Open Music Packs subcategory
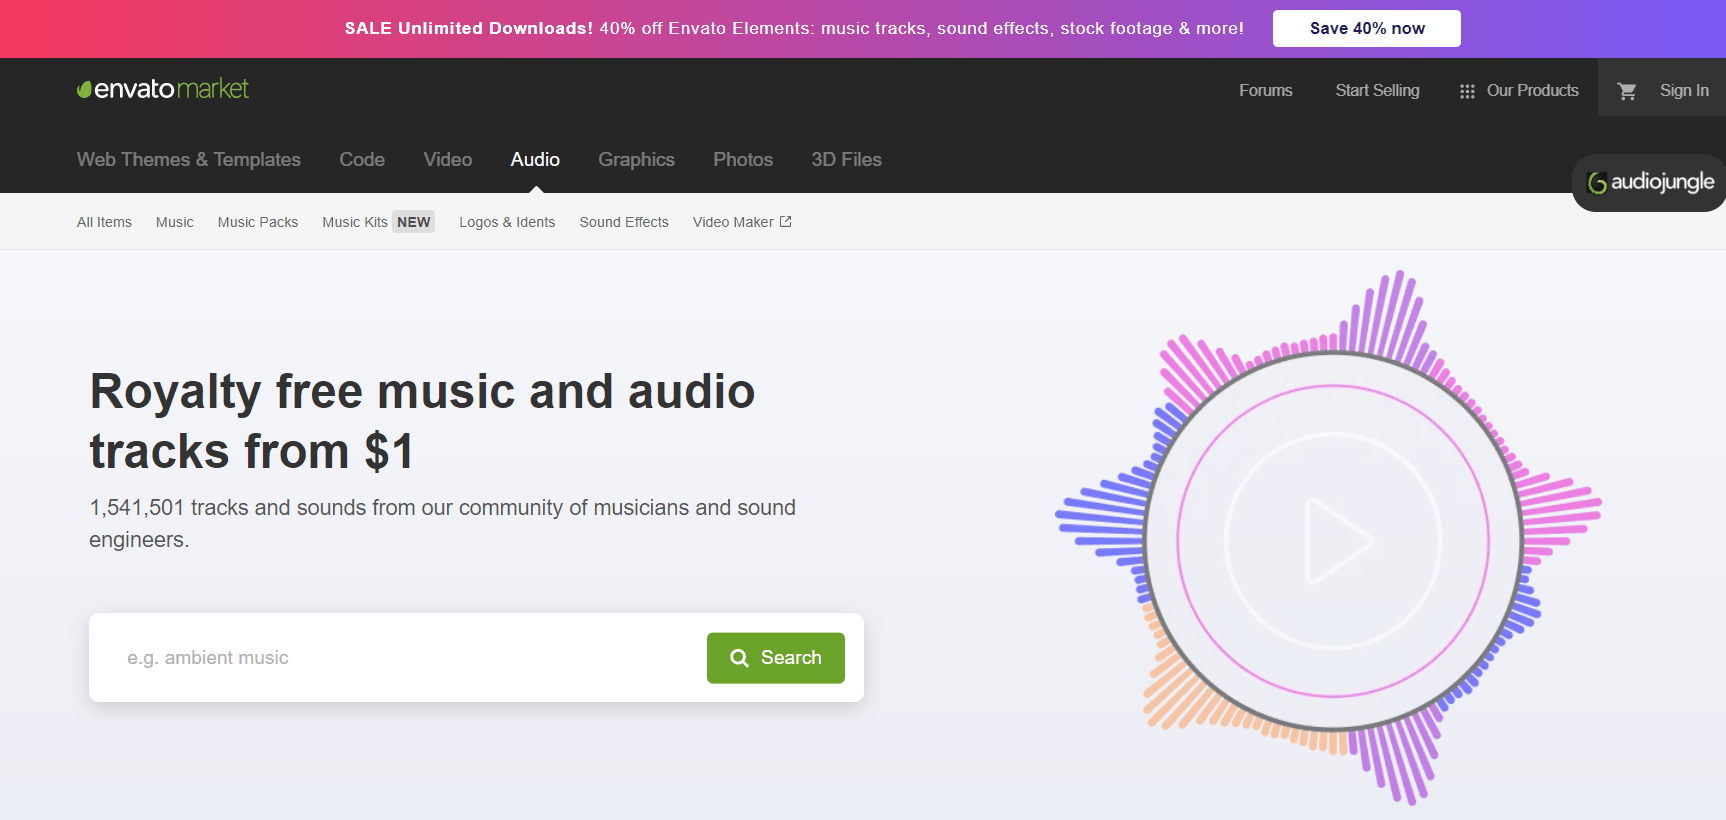The height and width of the screenshot is (820, 1726). point(258,222)
